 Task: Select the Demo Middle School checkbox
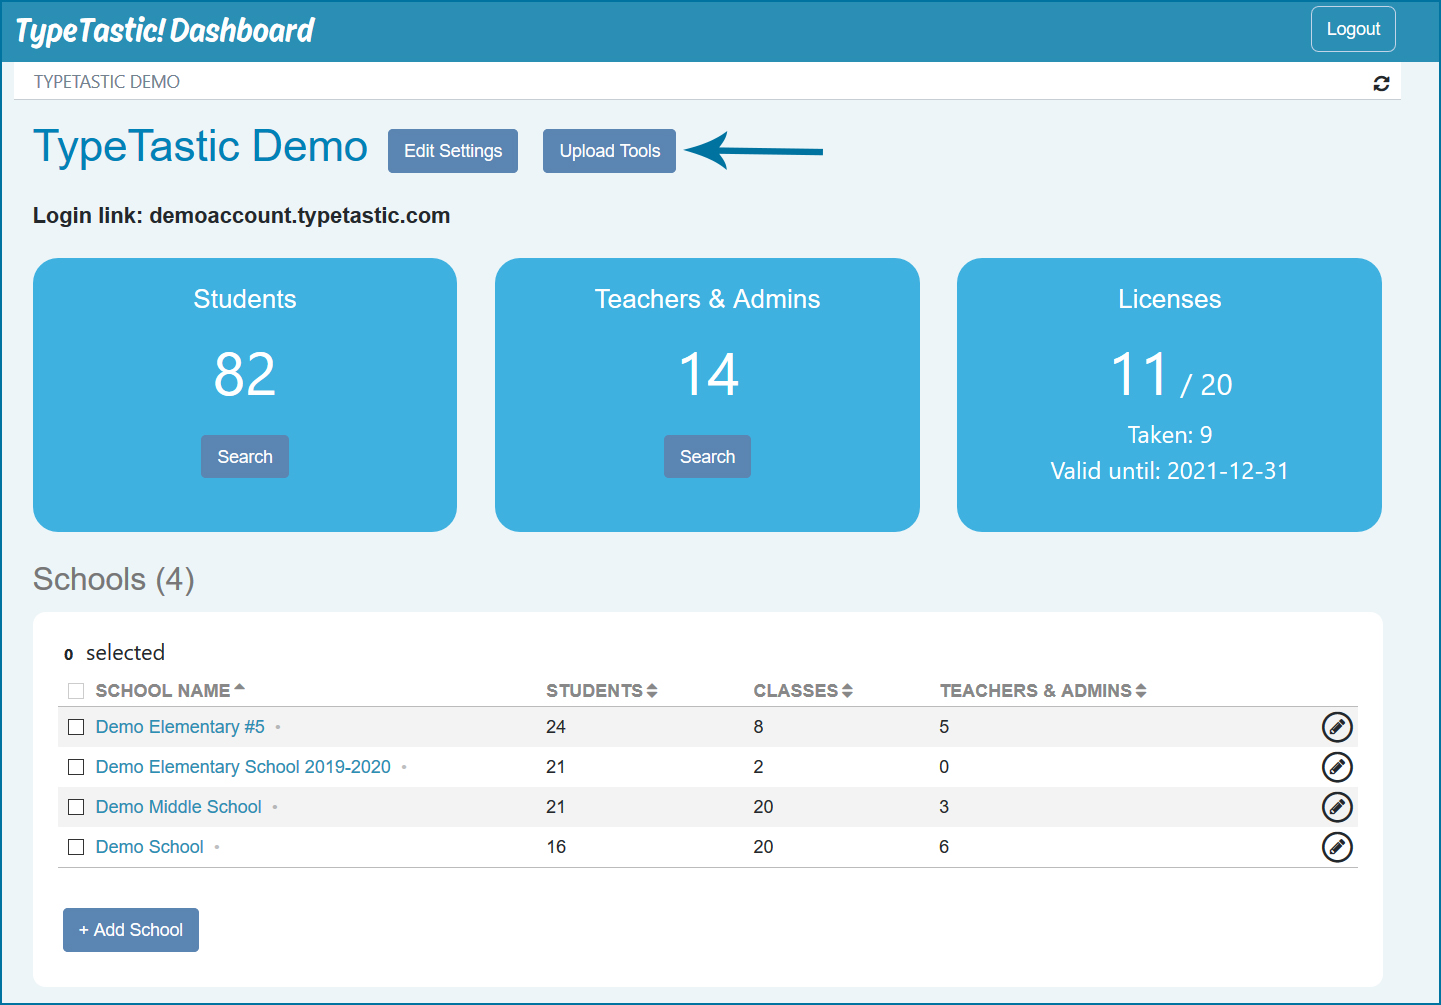coord(76,807)
